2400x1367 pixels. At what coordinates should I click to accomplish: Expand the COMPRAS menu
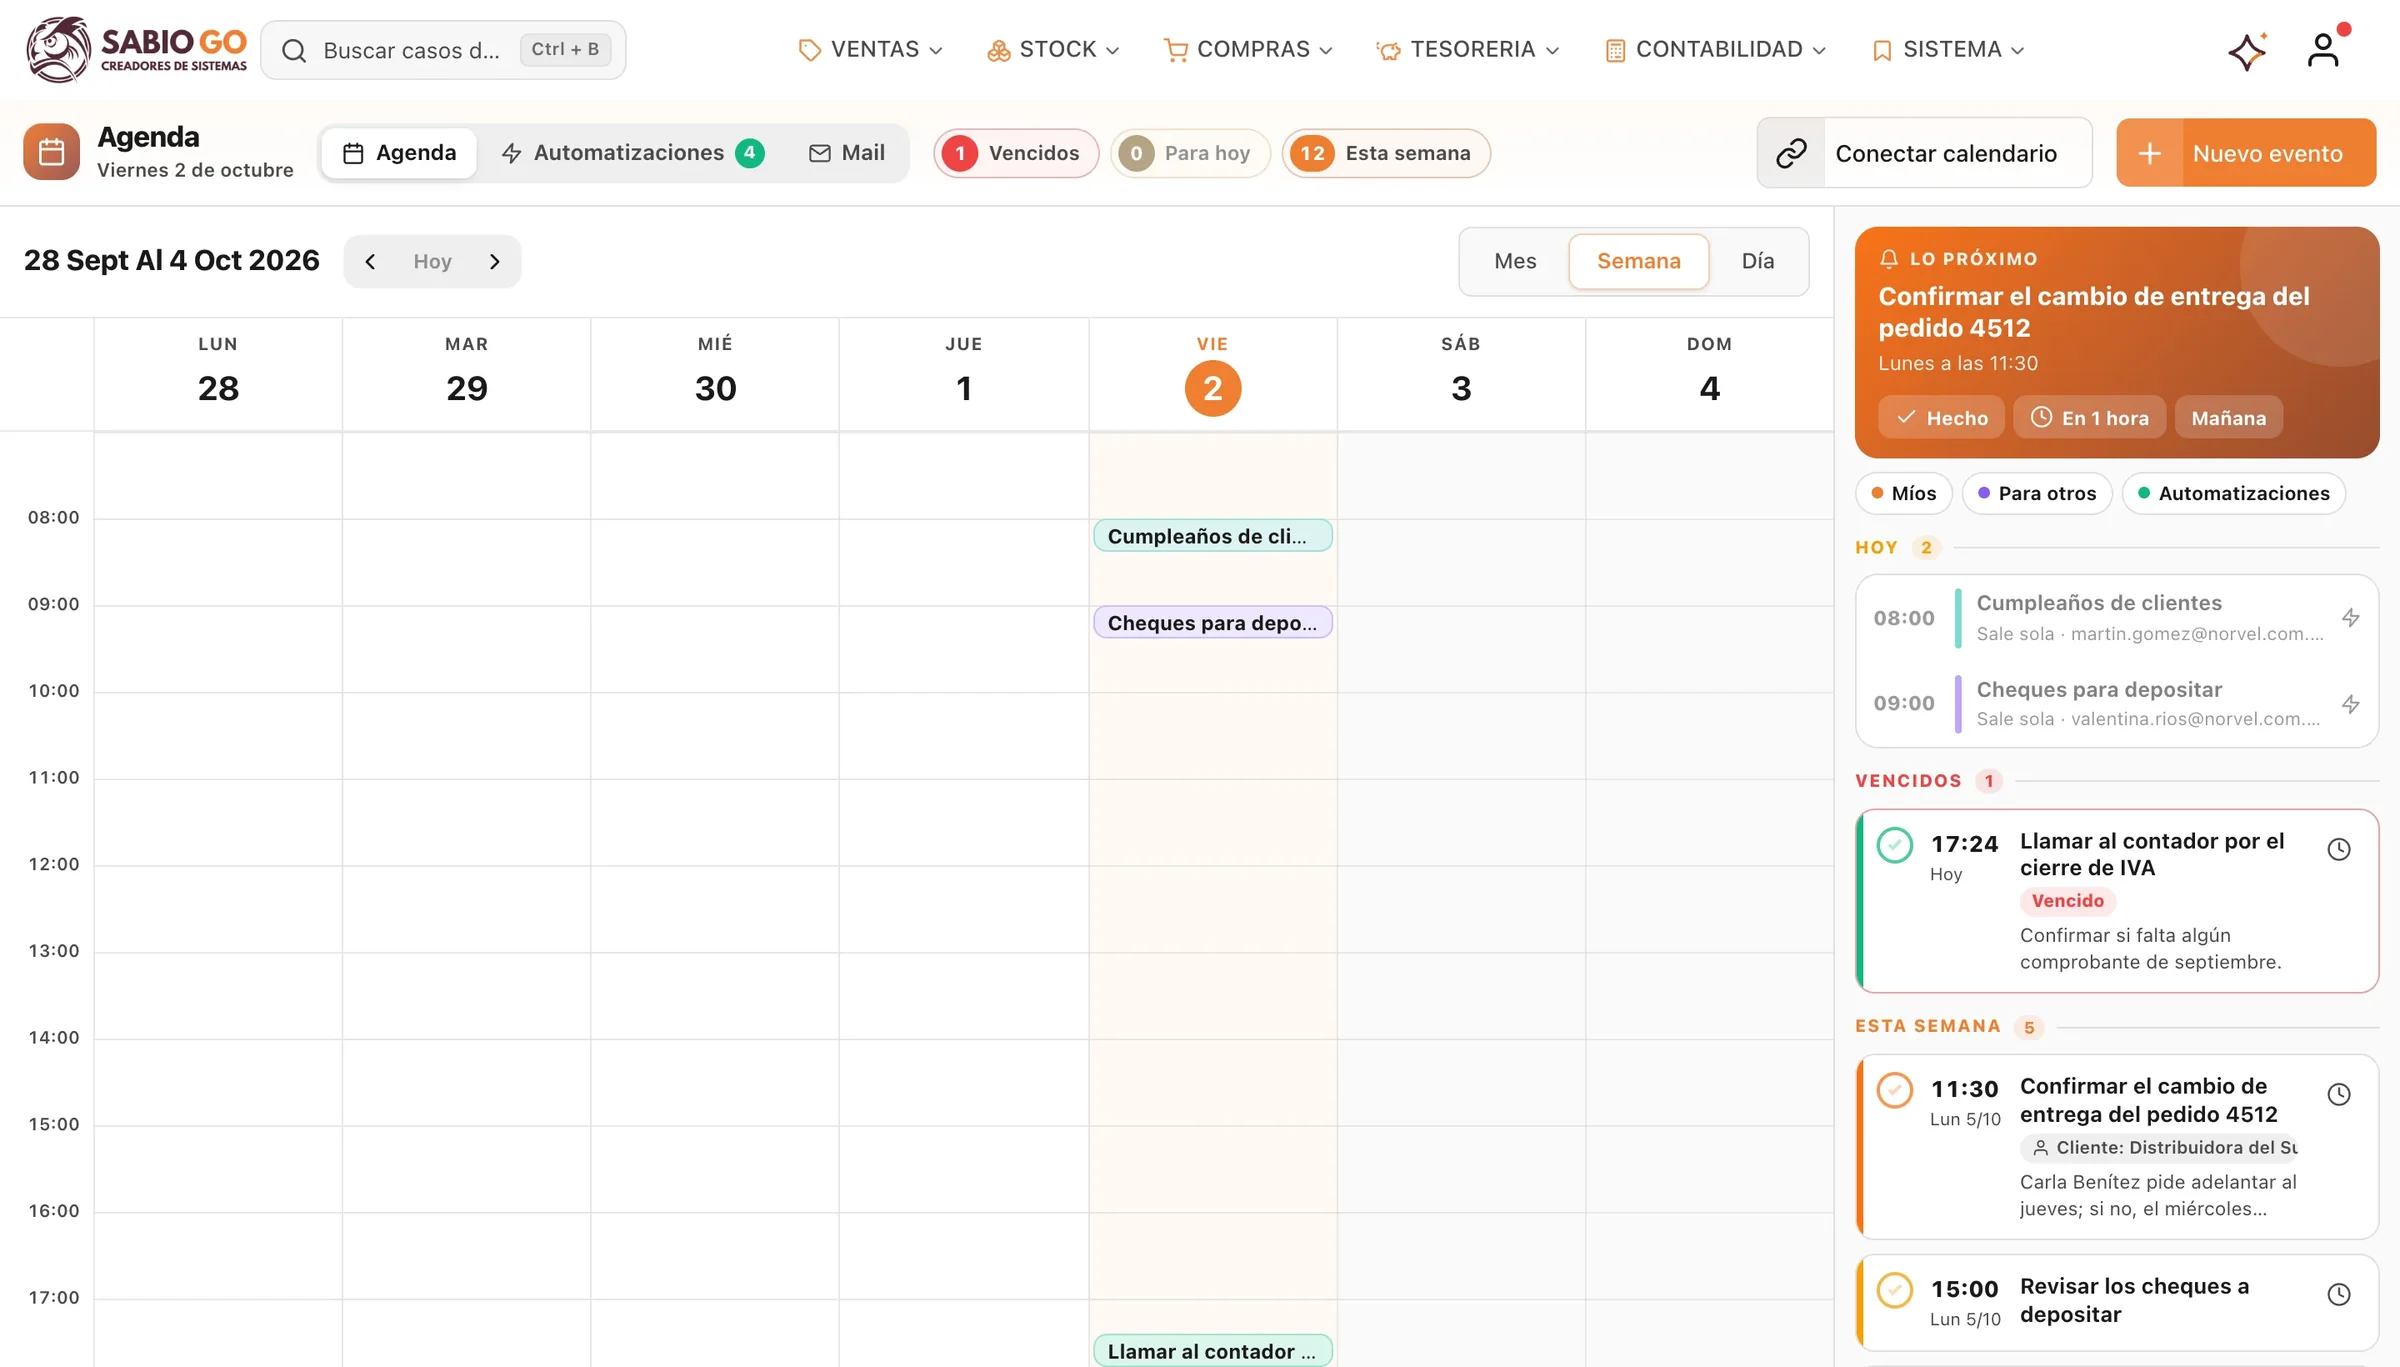pos(1248,50)
